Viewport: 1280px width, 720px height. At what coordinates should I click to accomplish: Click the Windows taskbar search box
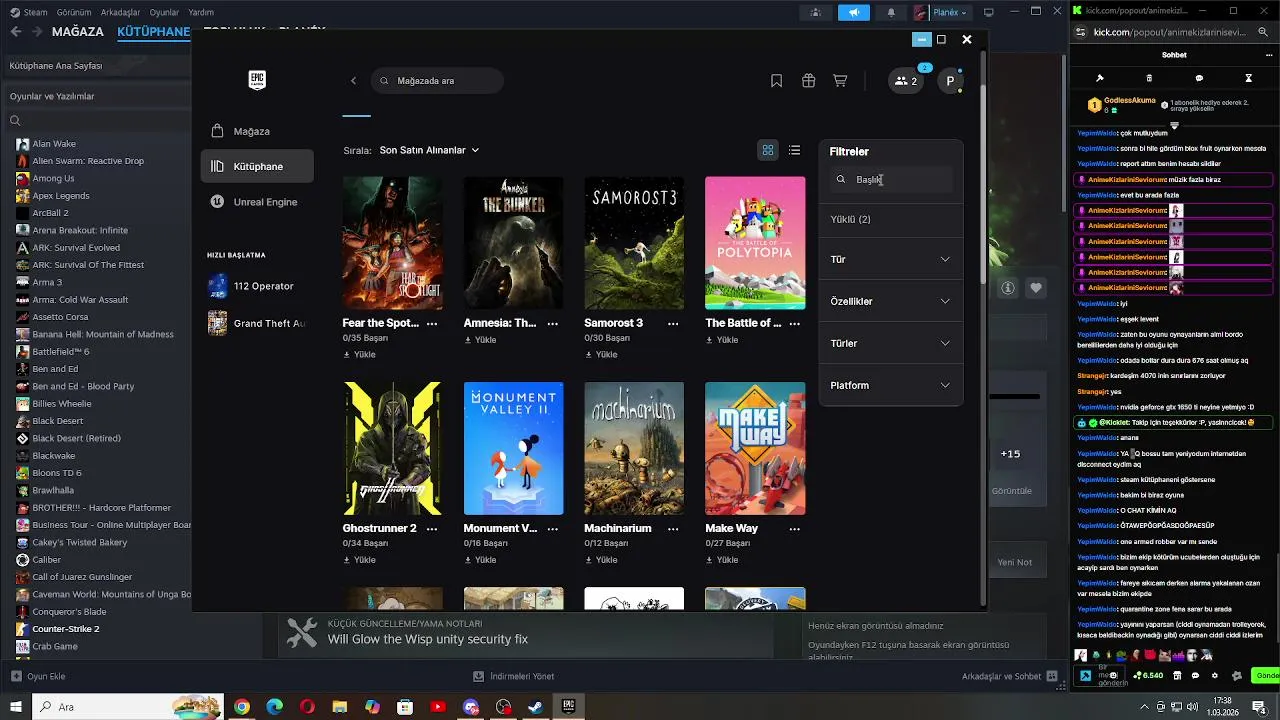tap(127, 707)
